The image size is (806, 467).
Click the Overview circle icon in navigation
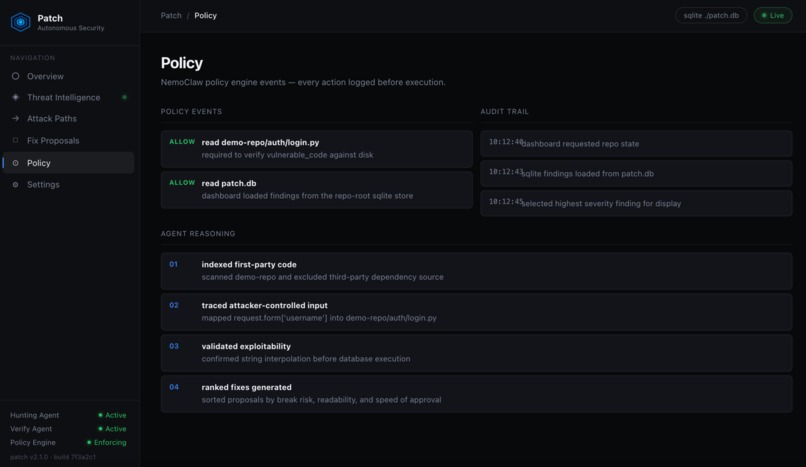pos(15,76)
